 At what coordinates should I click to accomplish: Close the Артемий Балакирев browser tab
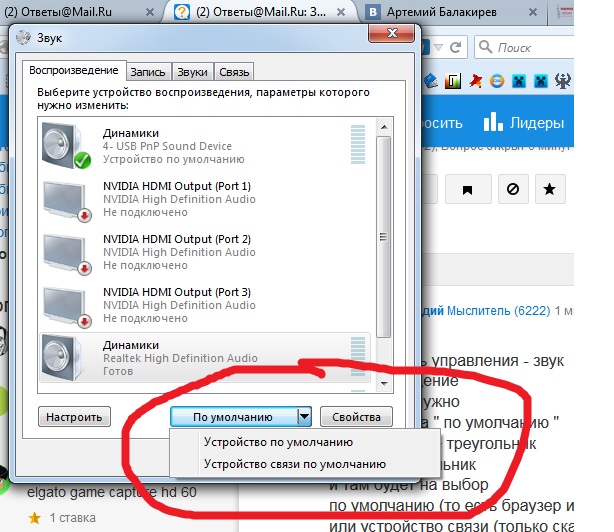pyautogui.click(x=533, y=12)
